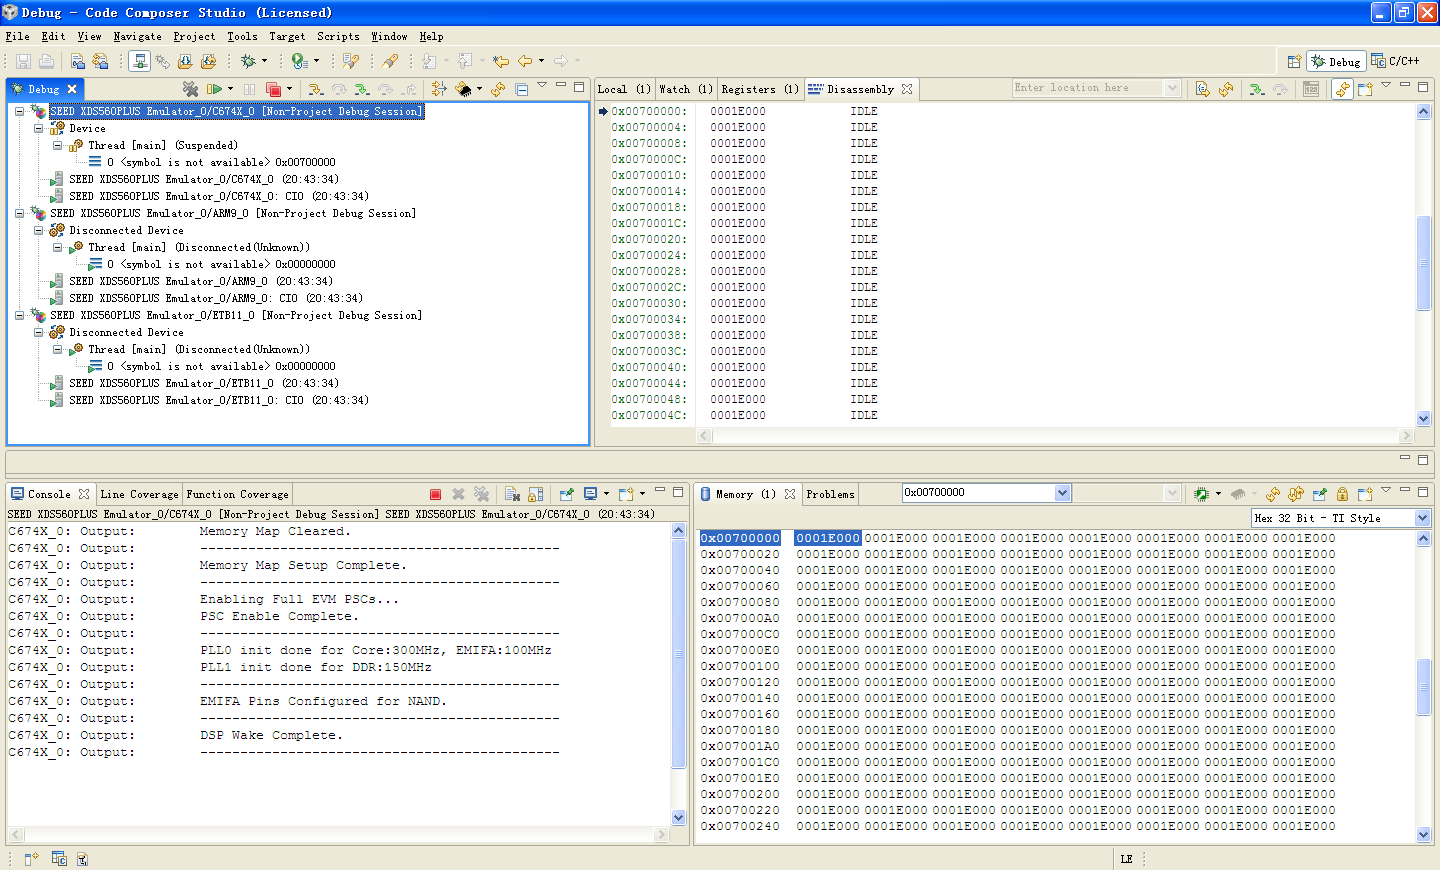Click the Assembly Step Into green icon
This screenshot has height=870, width=1440.
(x=362, y=89)
